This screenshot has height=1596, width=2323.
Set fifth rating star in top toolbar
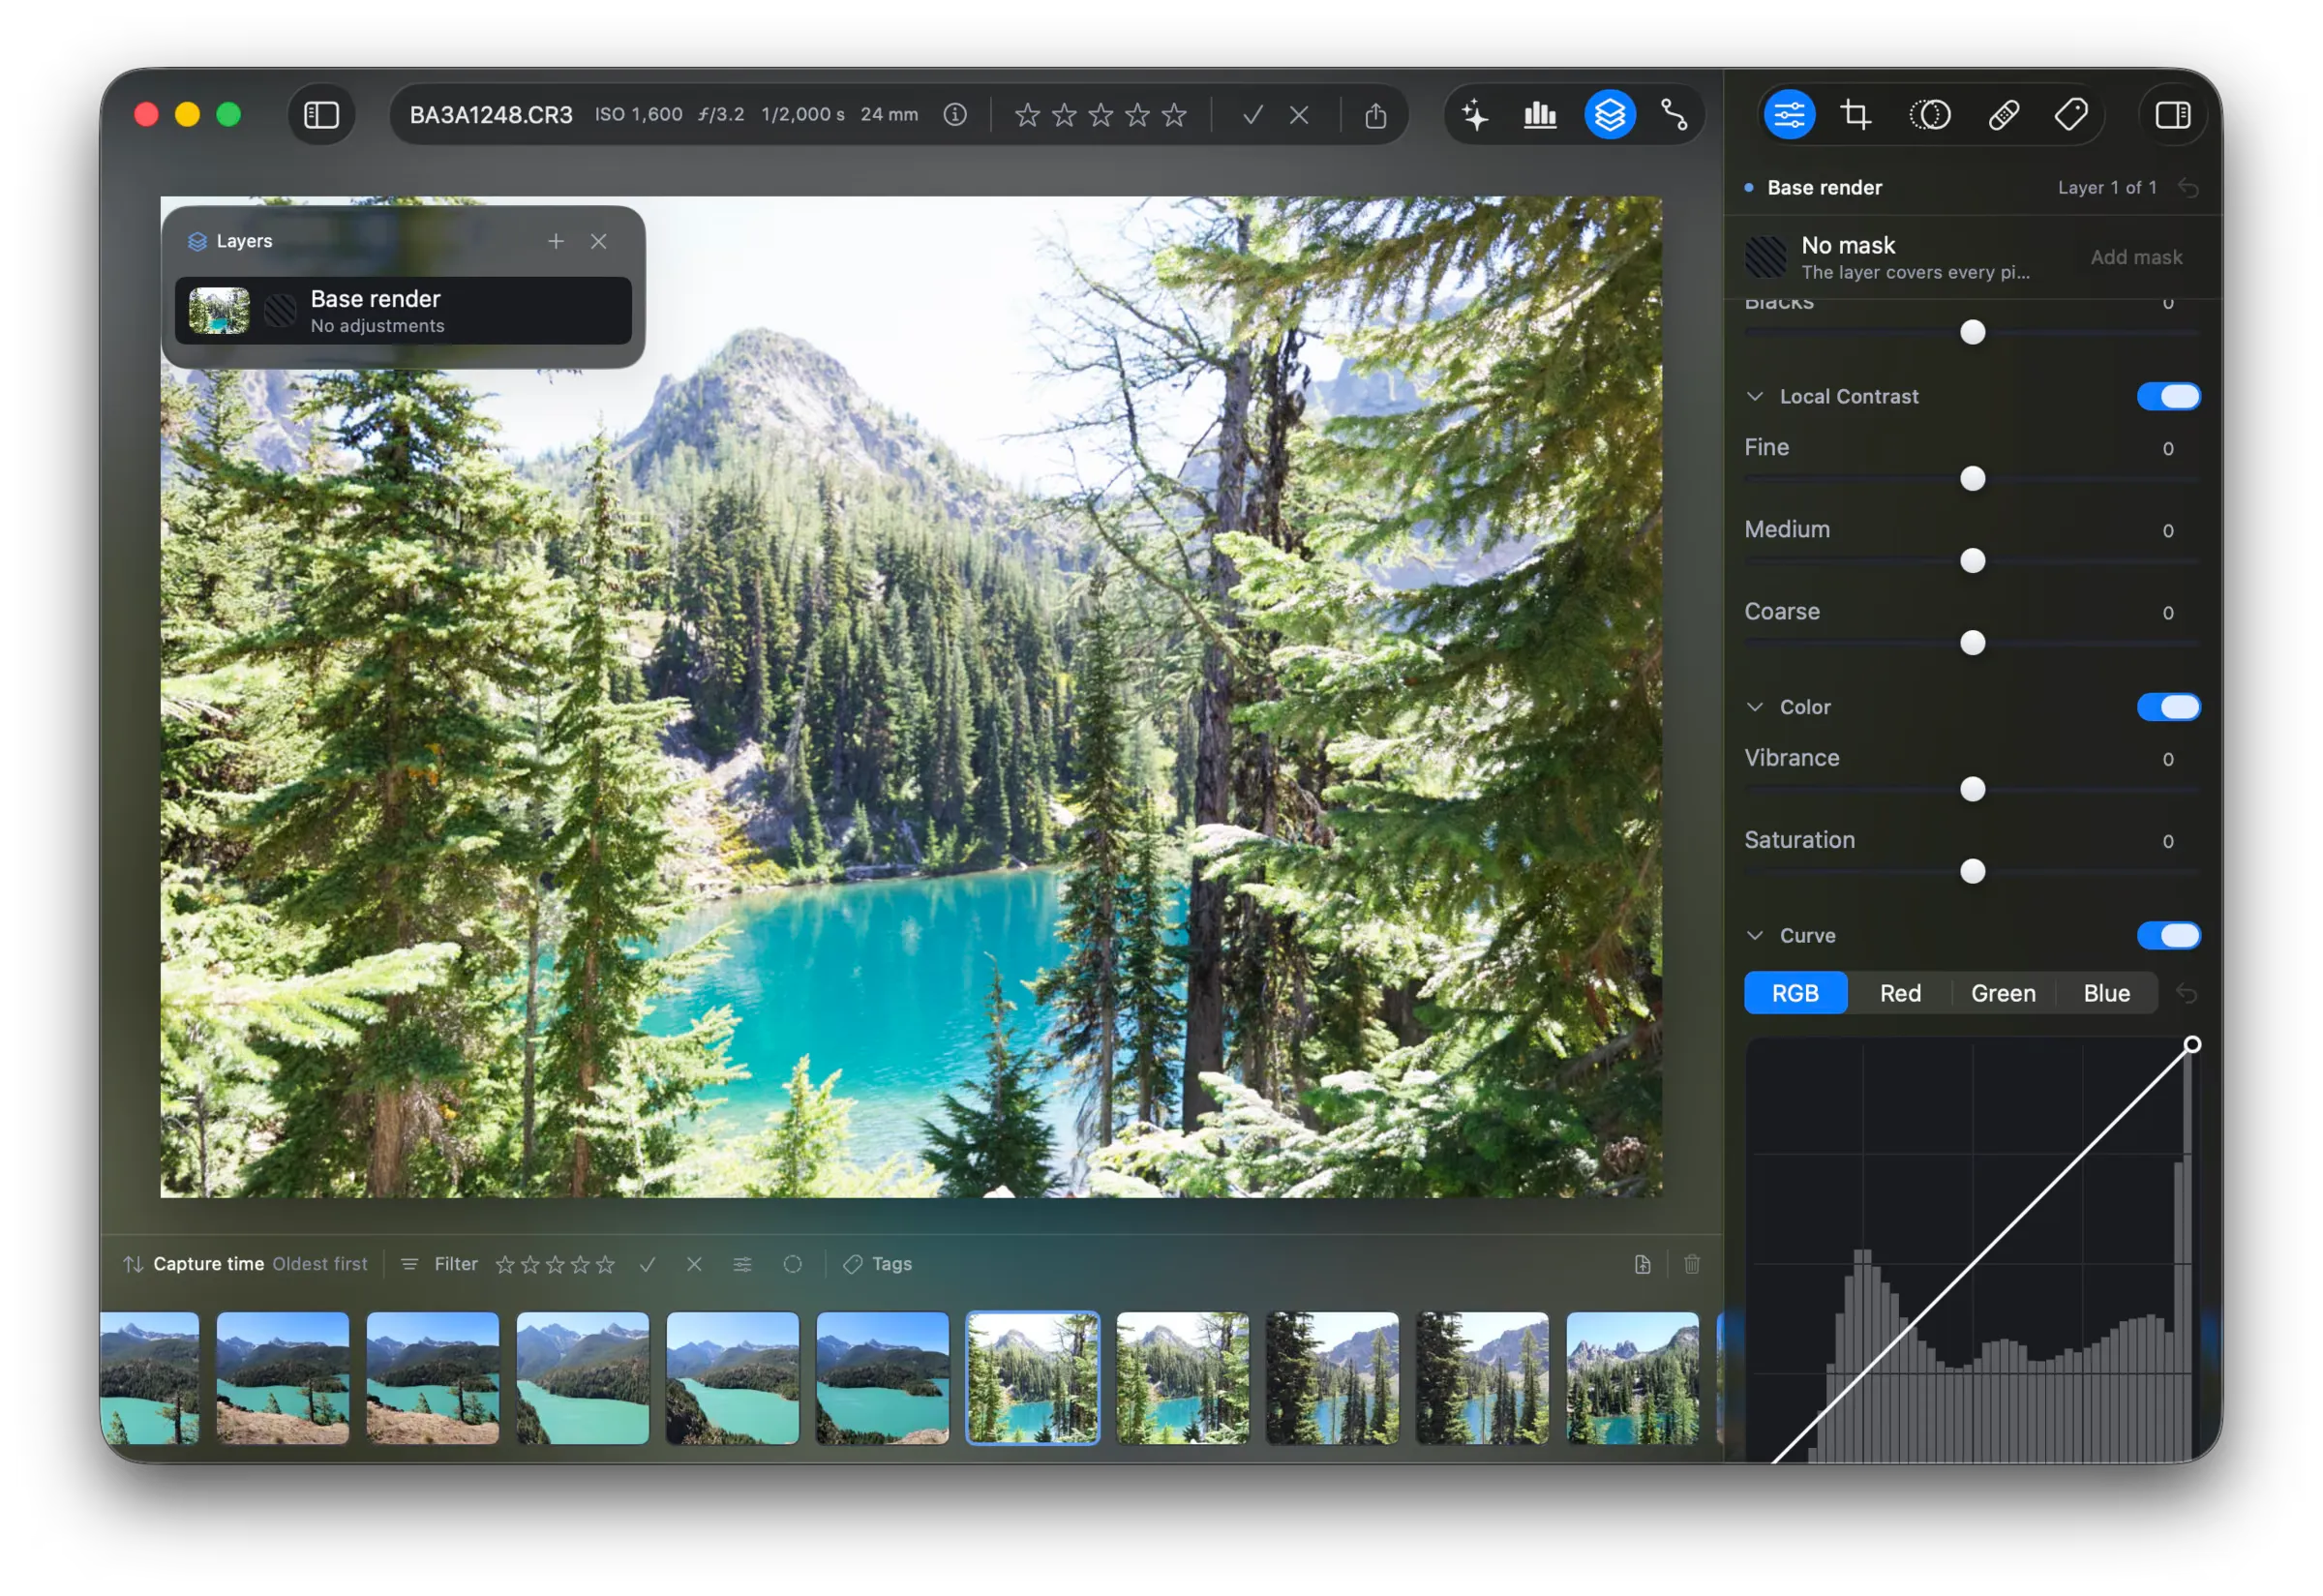coord(1174,115)
